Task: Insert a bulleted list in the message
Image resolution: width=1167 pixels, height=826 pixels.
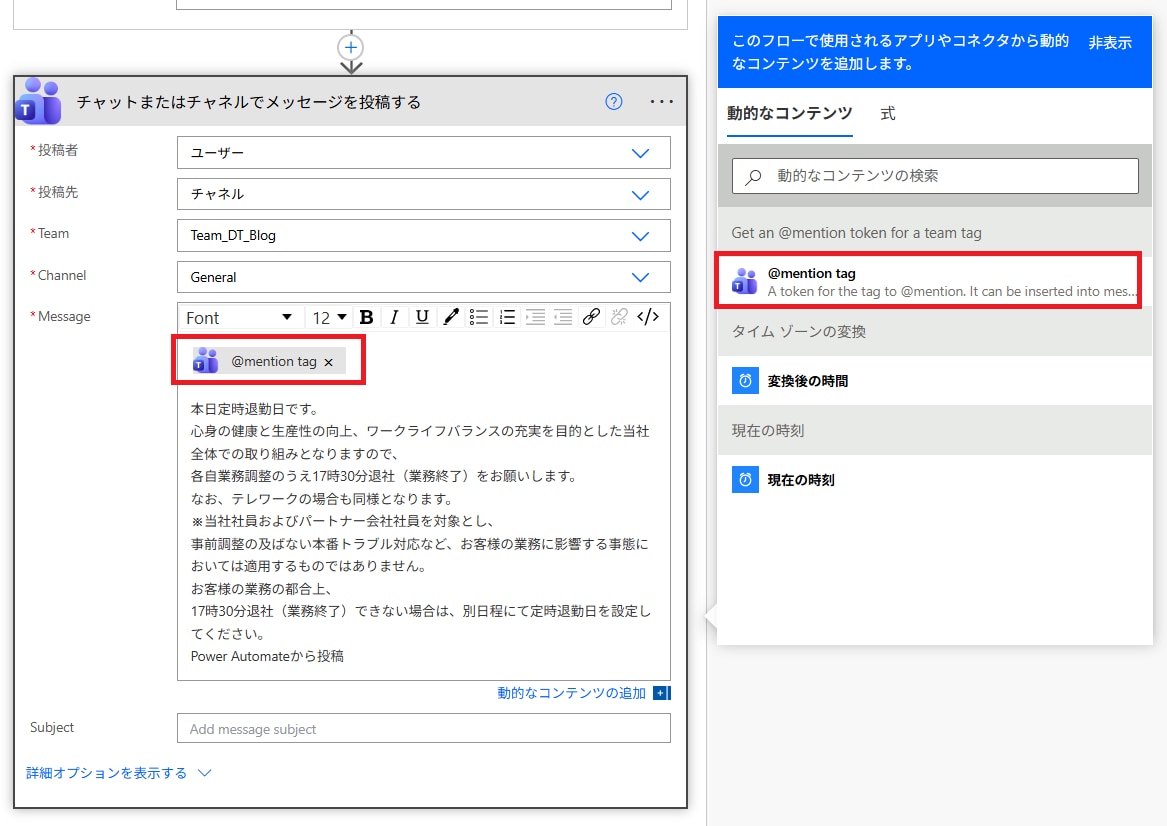Action: pyautogui.click(x=479, y=317)
